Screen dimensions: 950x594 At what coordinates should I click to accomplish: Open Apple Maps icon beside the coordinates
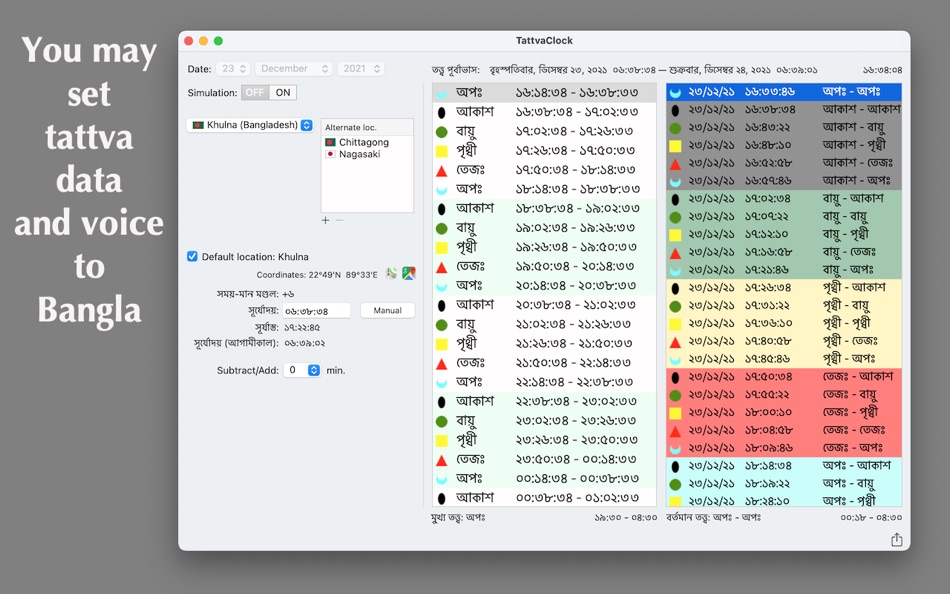coord(391,274)
